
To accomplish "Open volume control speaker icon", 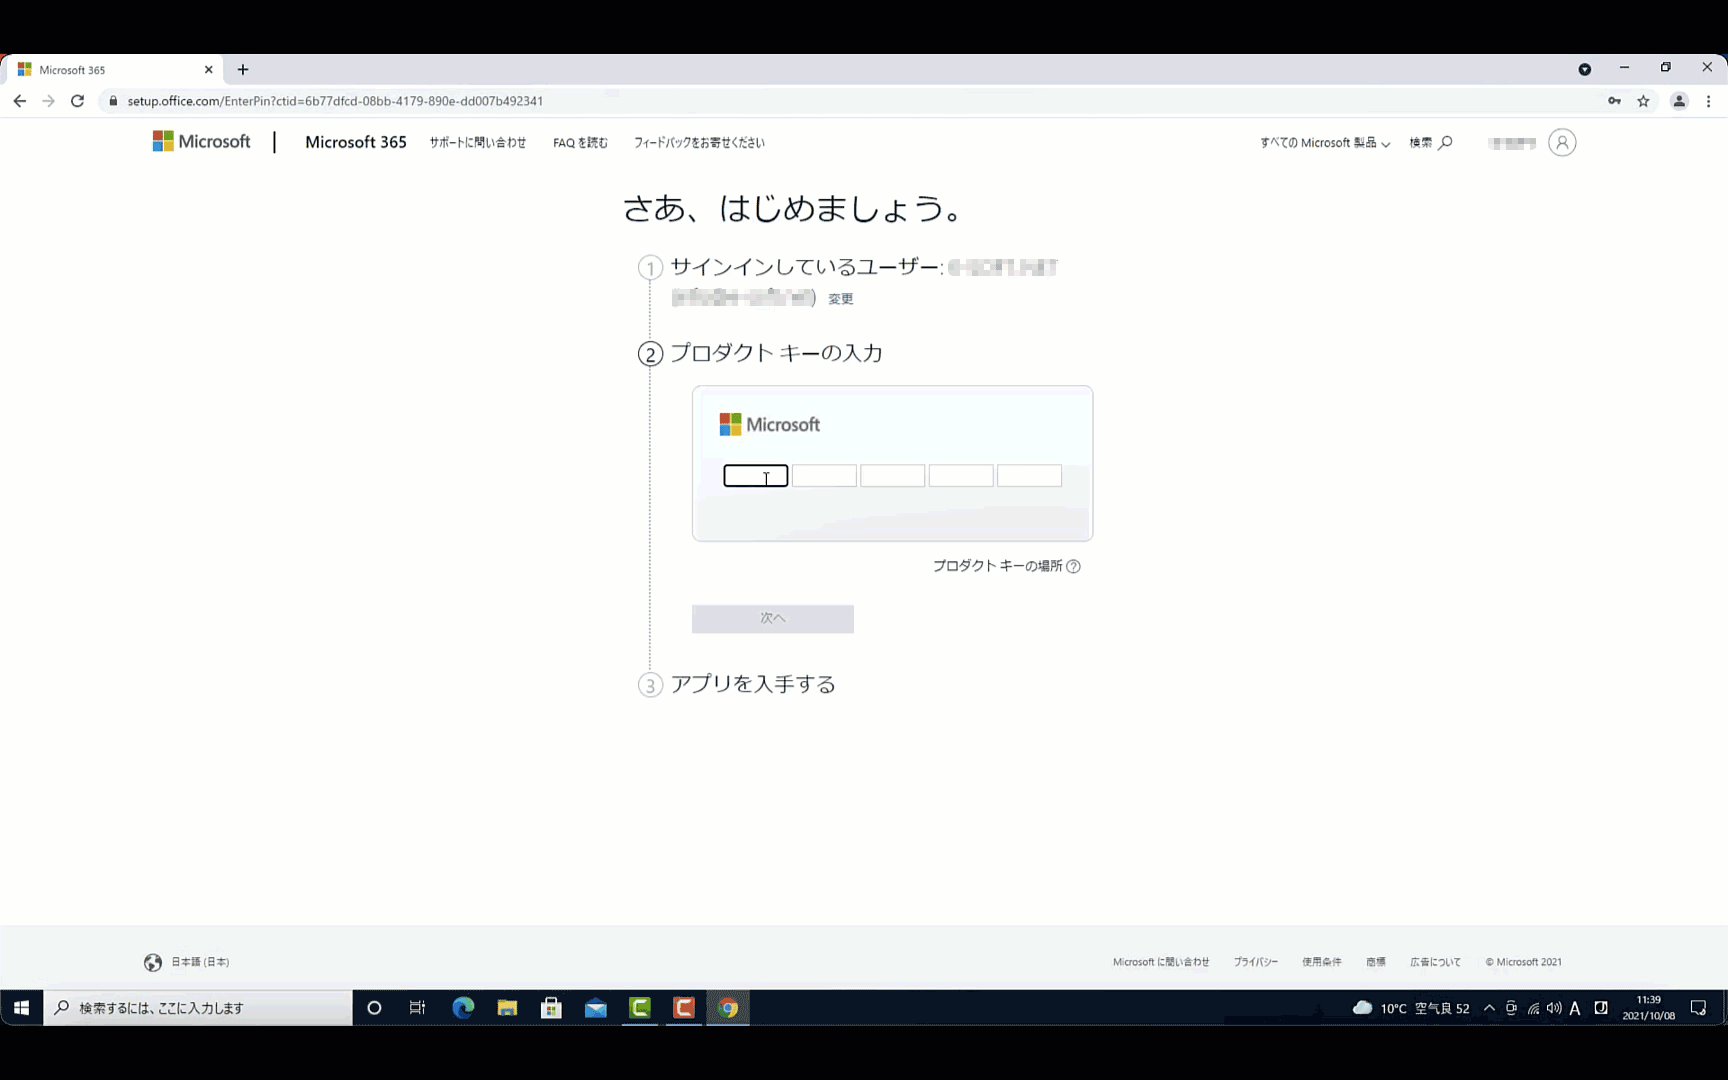I will (x=1554, y=1008).
